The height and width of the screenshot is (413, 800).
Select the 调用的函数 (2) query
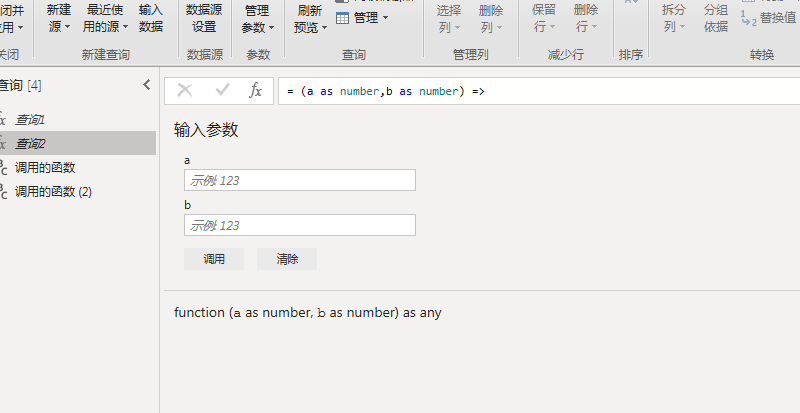point(53,191)
